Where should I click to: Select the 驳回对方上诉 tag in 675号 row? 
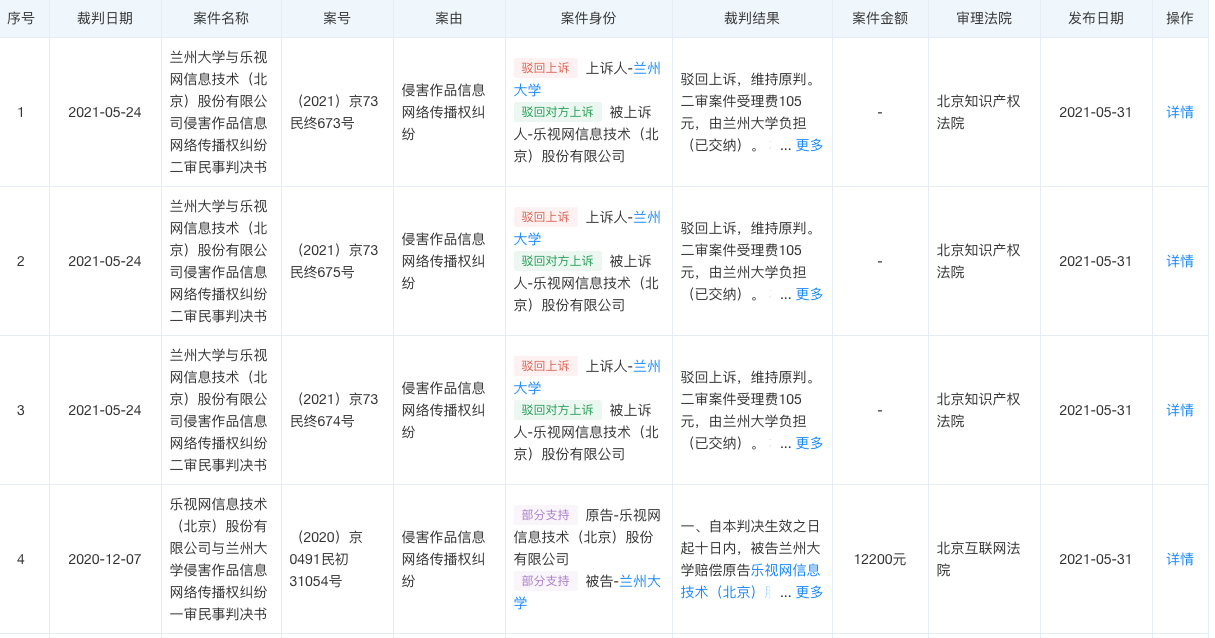click(x=558, y=261)
